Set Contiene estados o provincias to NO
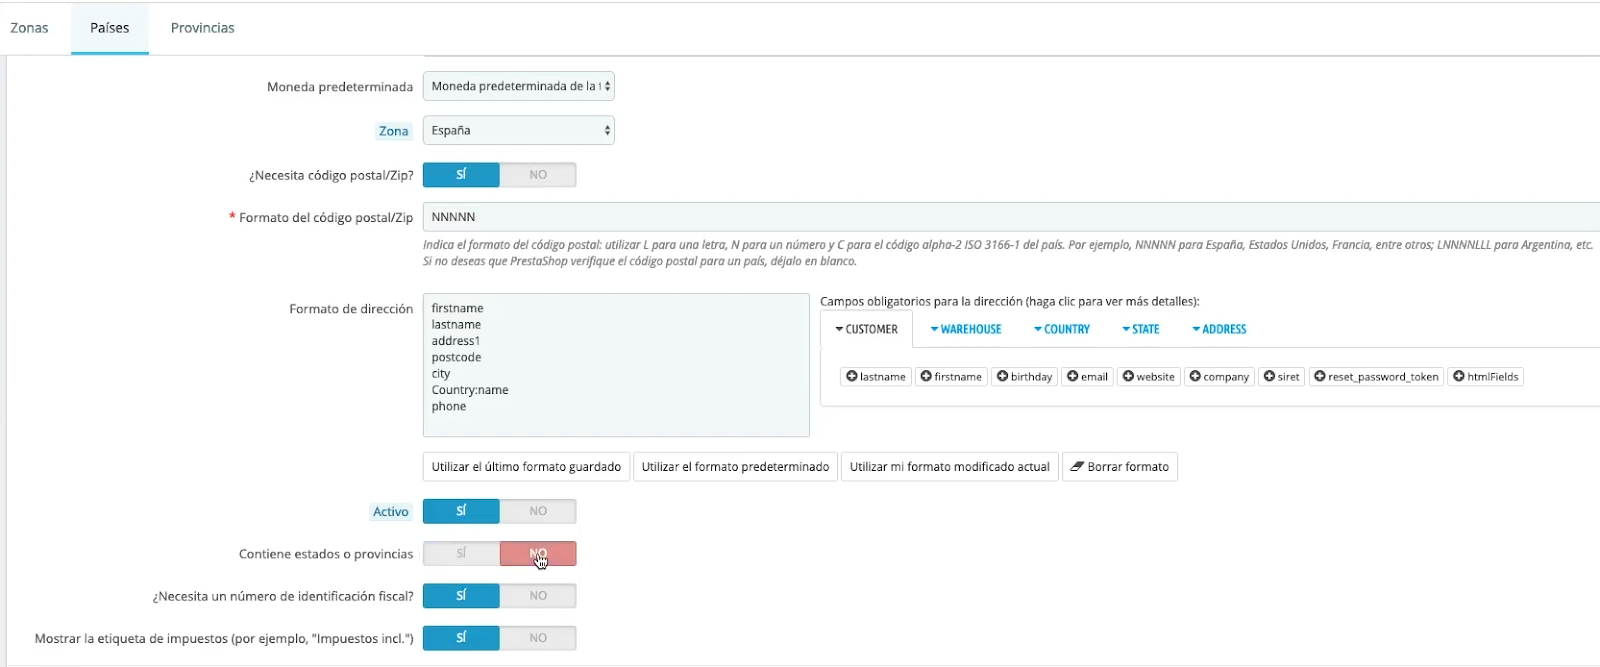Image resolution: width=1600 pixels, height=667 pixels. [538, 554]
